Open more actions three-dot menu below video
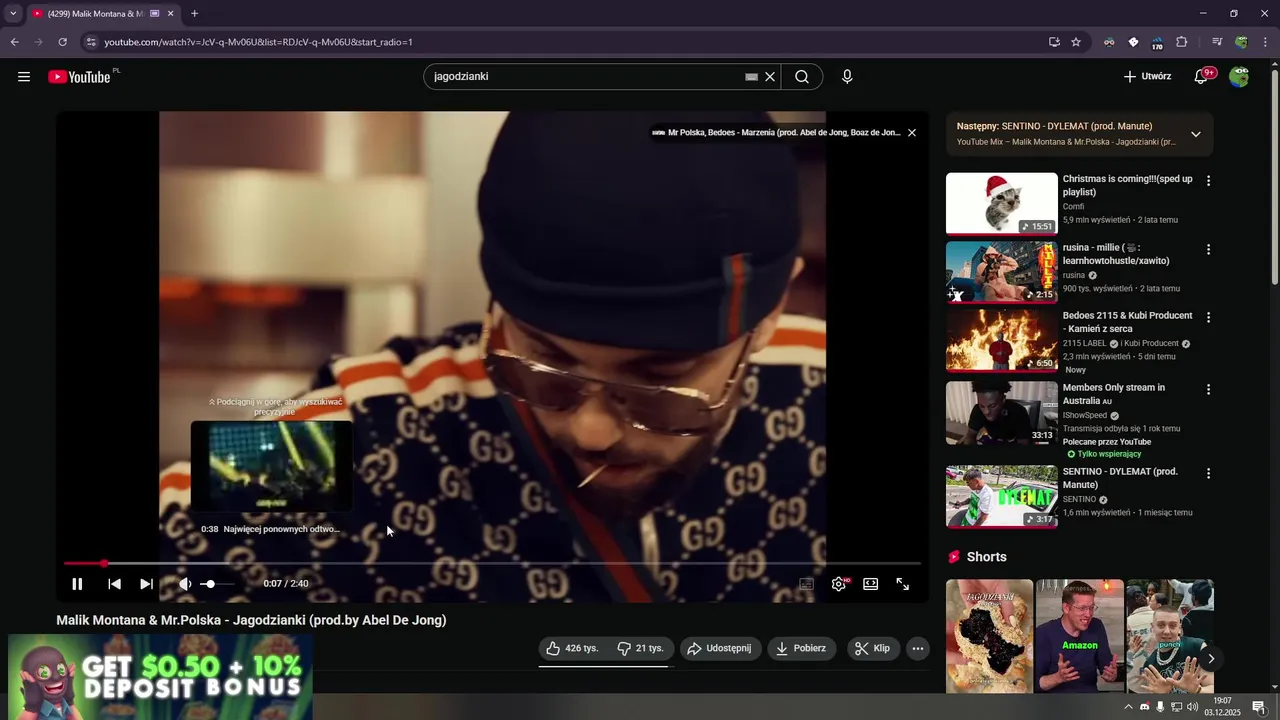Viewport: 1280px width, 720px height. coord(917,648)
